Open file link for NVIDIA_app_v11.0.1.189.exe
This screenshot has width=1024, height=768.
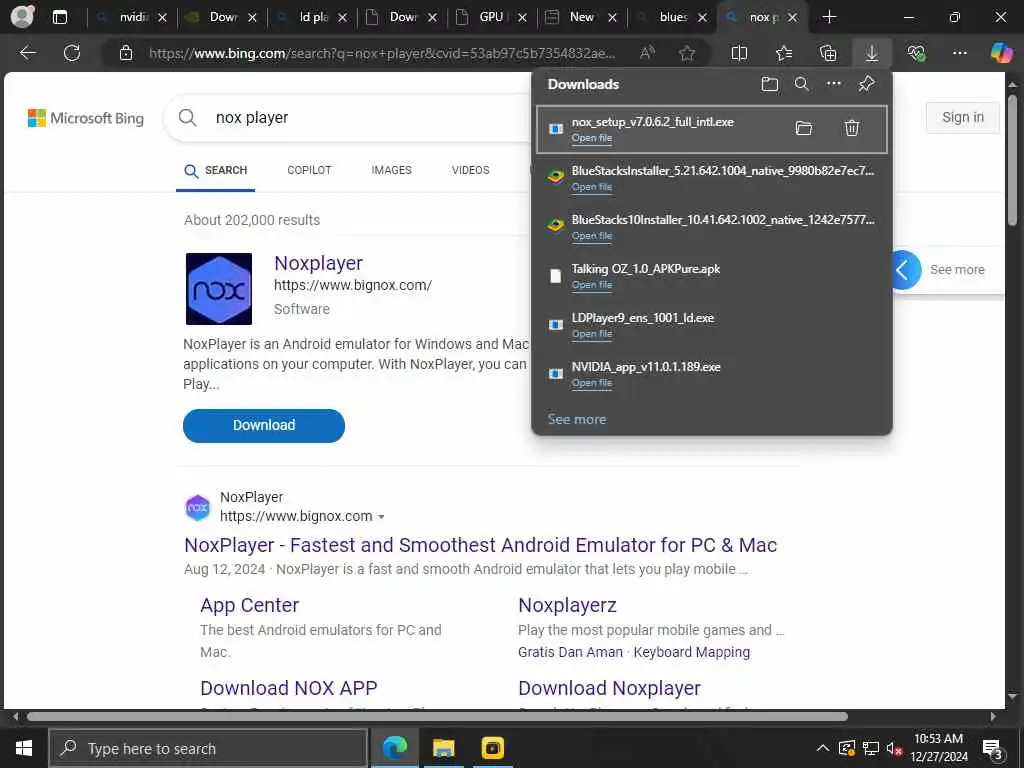point(592,383)
